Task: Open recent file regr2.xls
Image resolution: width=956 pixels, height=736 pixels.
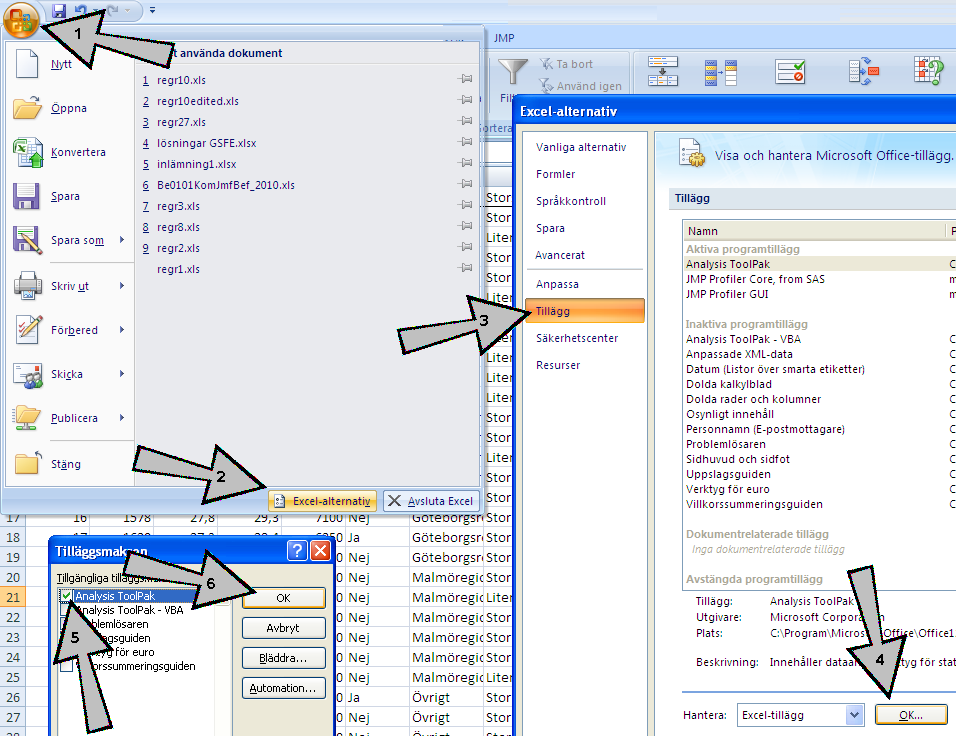Action: click(x=178, y=248)
